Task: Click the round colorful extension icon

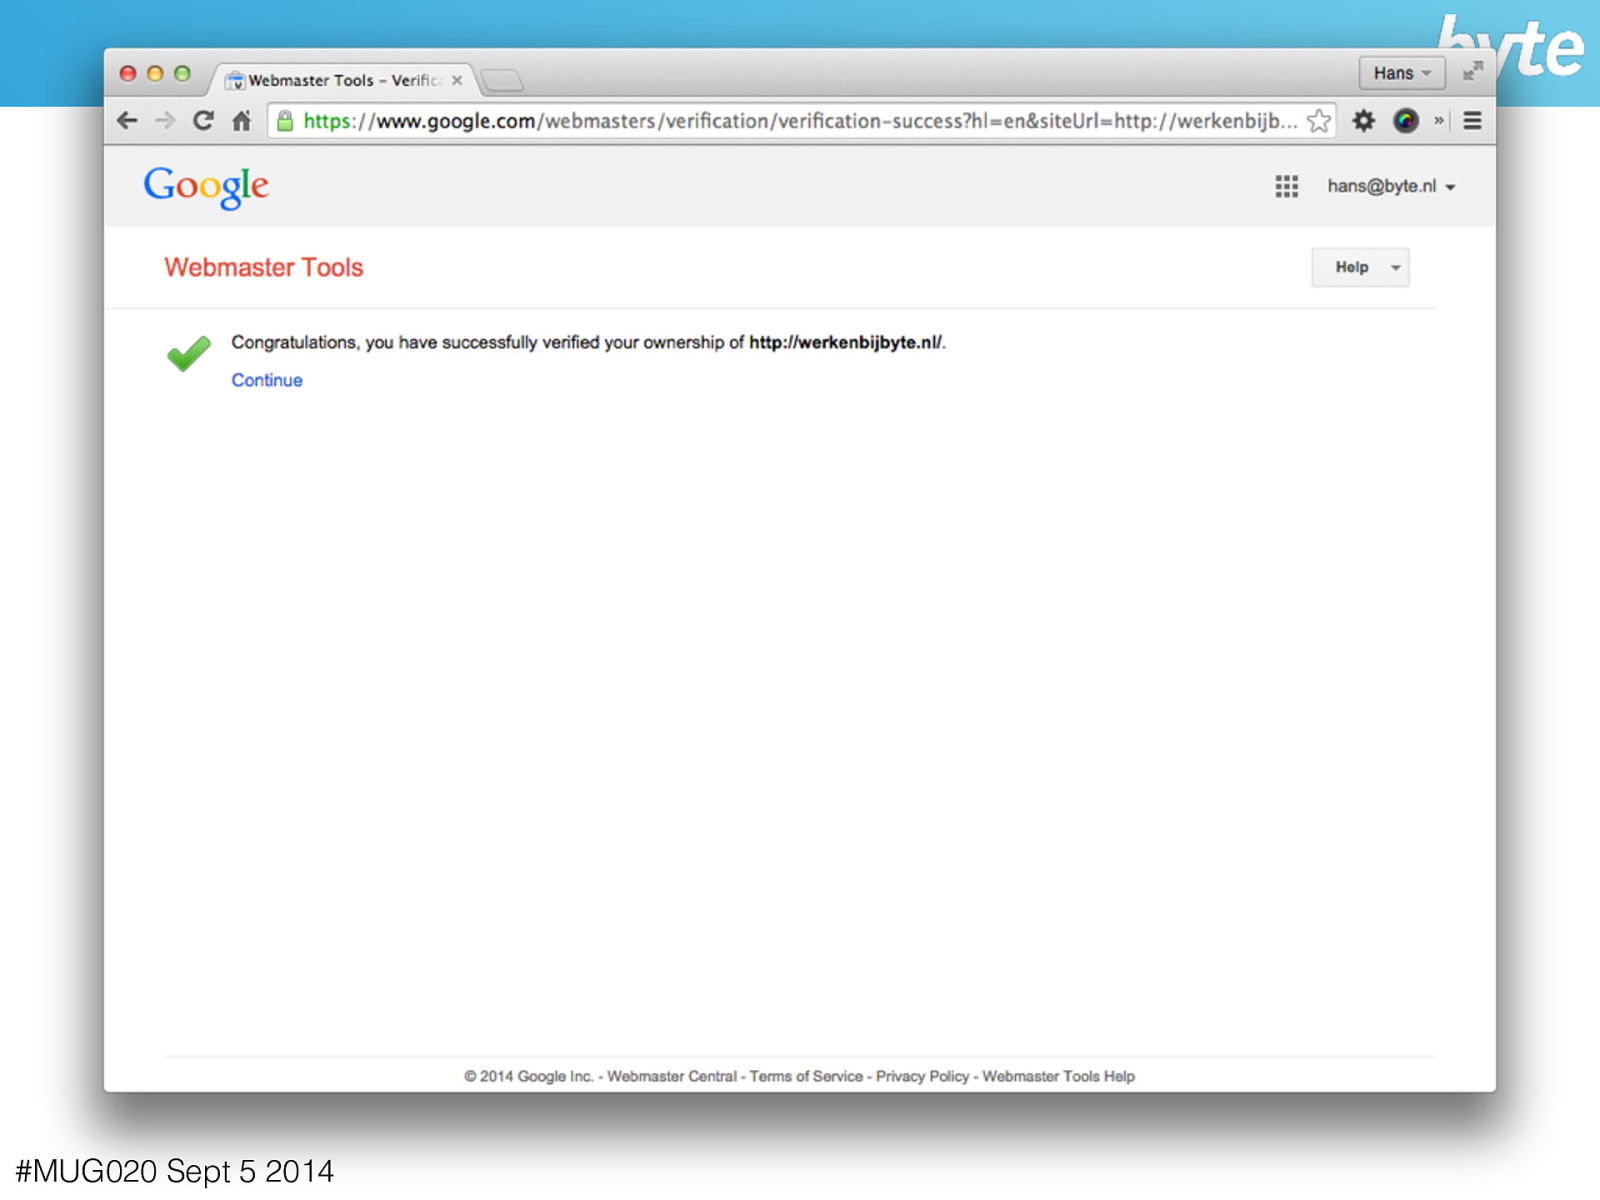Action: [x=1406, y=121]
